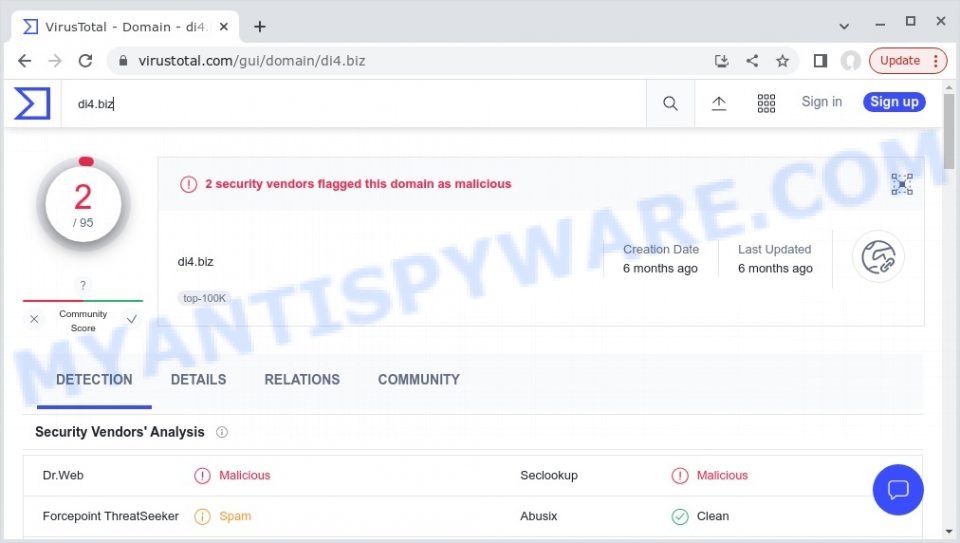This screenshot has width=960, height=543.
Task: Click the Dr.Web vendor name
Action: 63,476
